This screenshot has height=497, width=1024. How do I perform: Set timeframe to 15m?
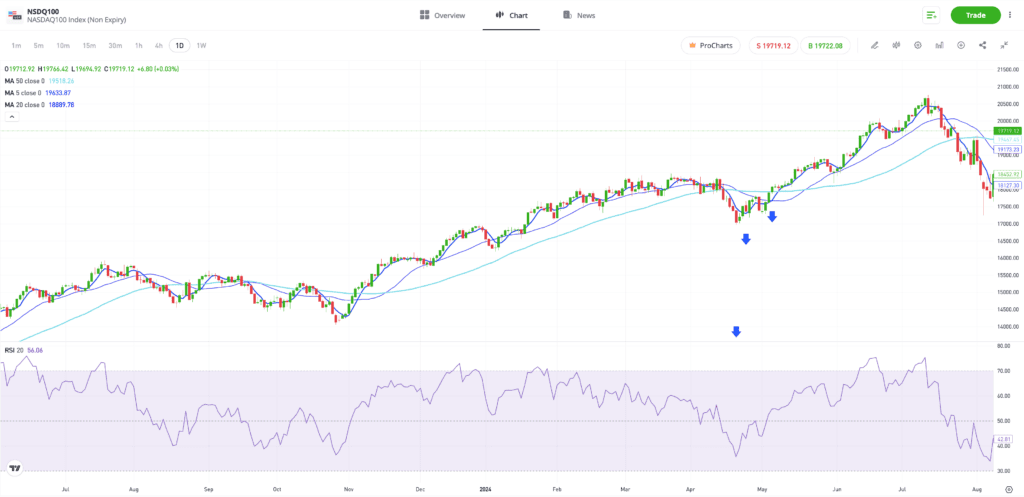pyautogui.click(x=89, y=45)
